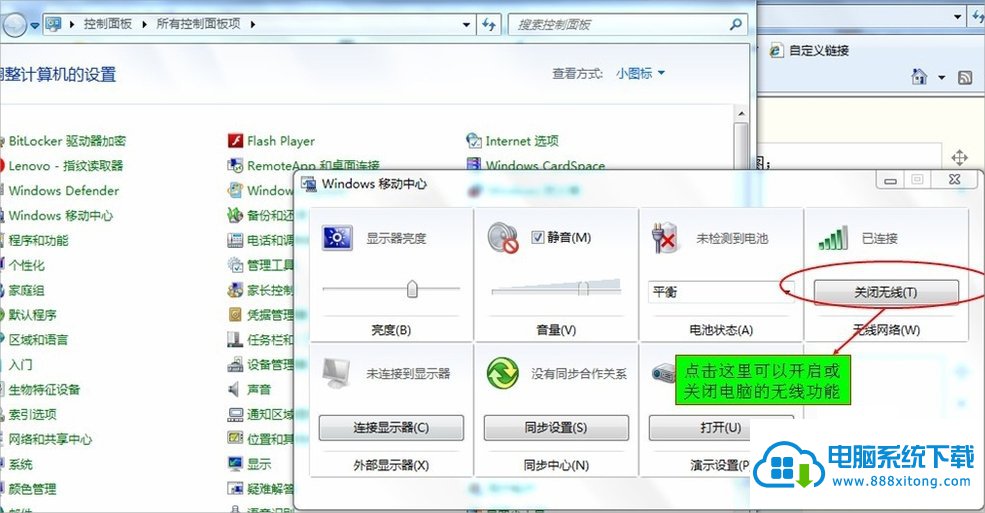Image resolution: width=985 pixels, height=513 pixels.
Task: Click the RSS feed icon in browser window
Action: [965, 78]
